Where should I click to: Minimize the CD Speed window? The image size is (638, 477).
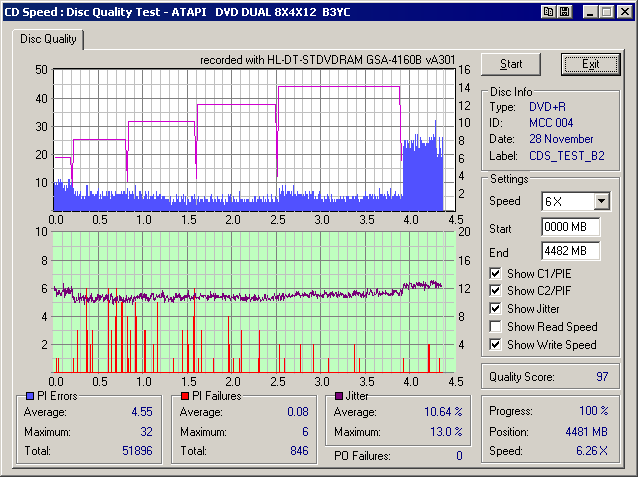589,12
